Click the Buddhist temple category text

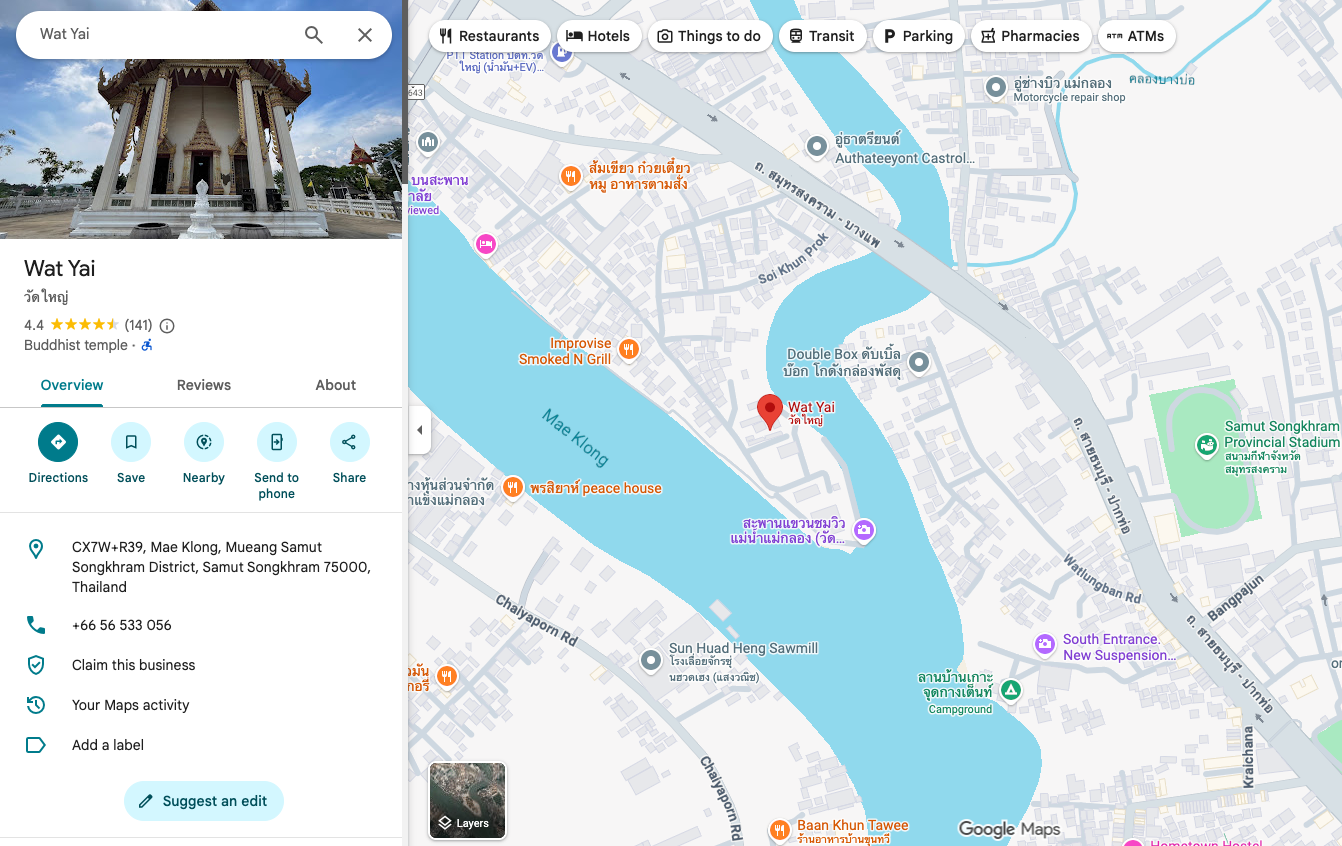(x=76, y=345)
